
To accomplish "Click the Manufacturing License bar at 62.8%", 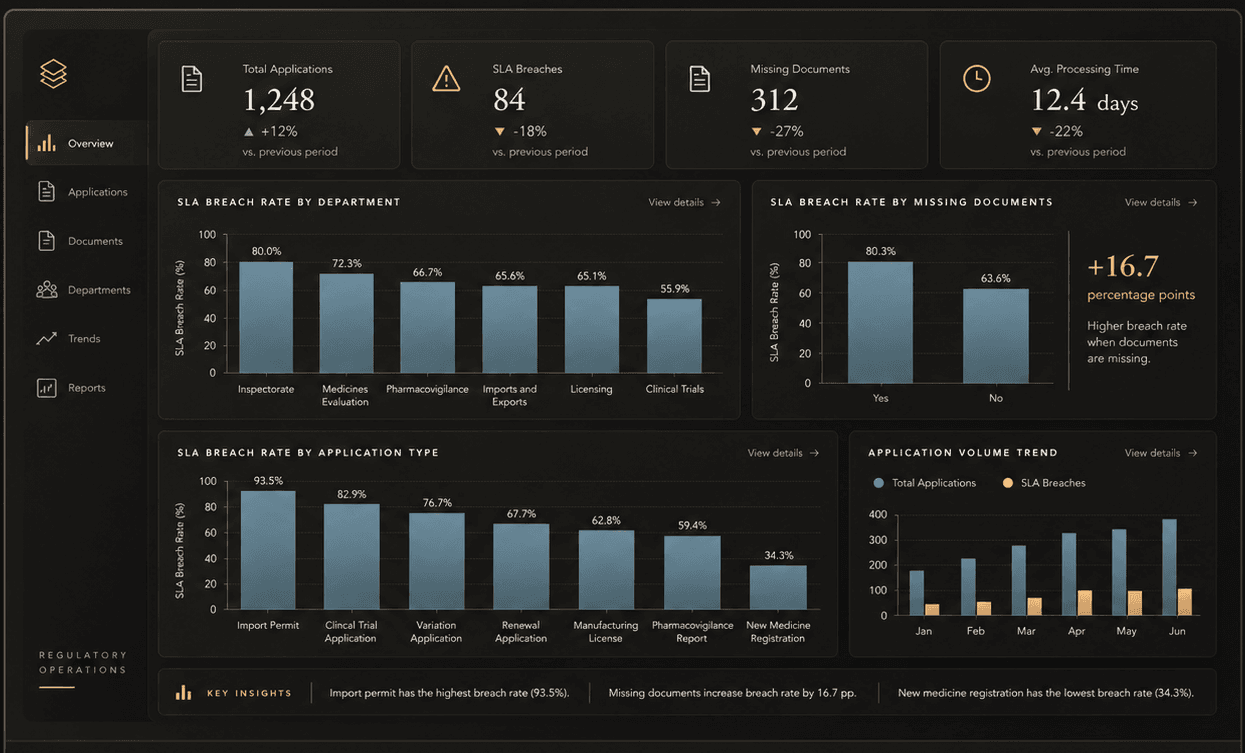I will coord(606,570).
